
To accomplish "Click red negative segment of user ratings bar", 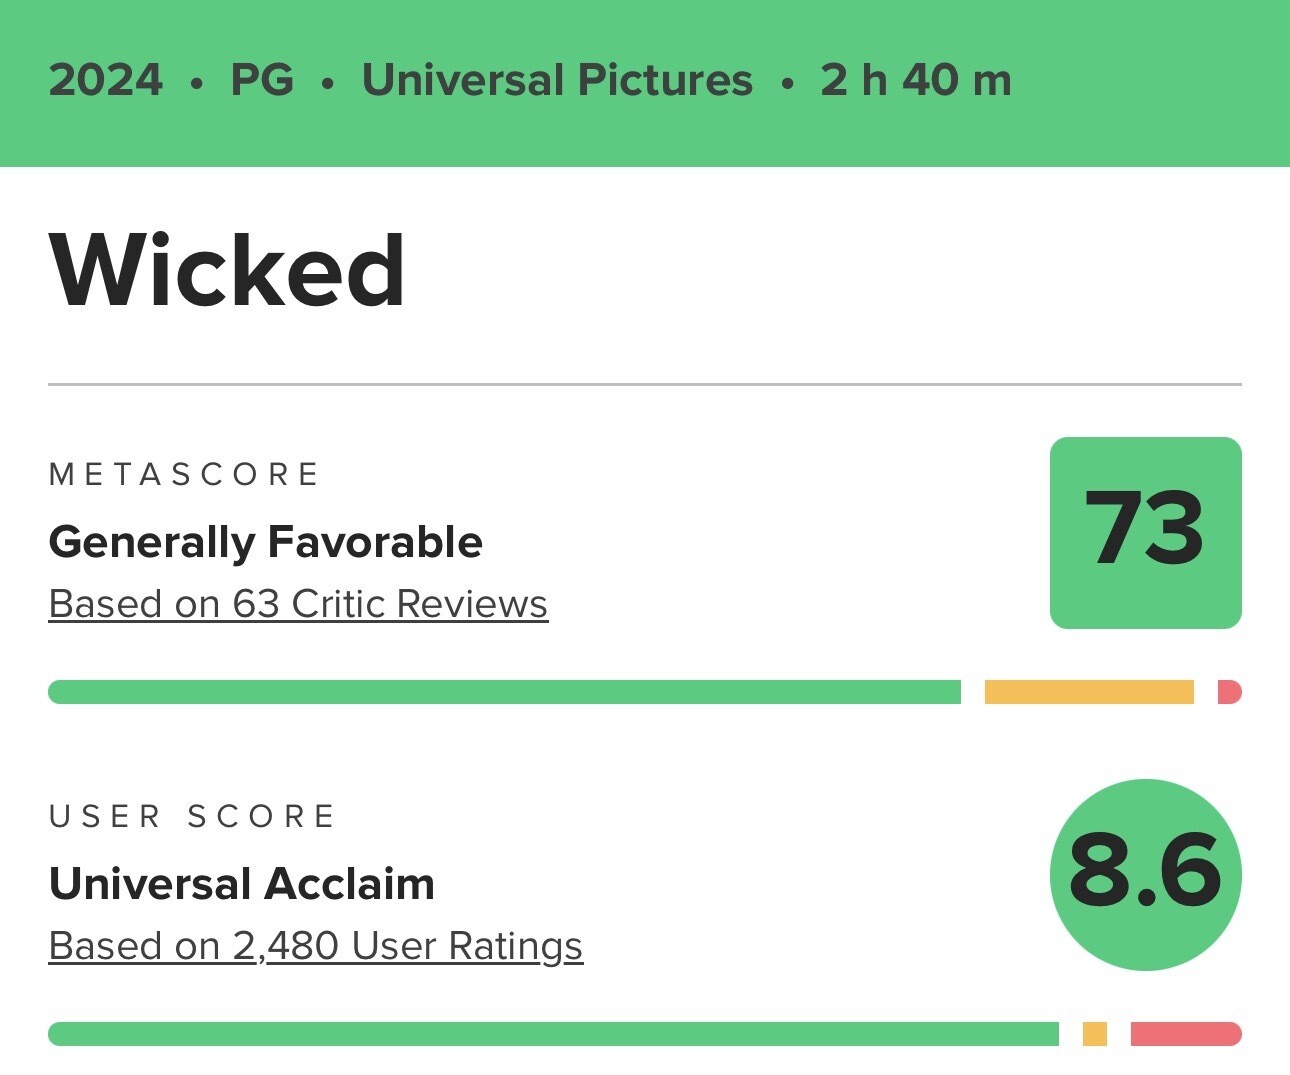I will [1186, 1034].
